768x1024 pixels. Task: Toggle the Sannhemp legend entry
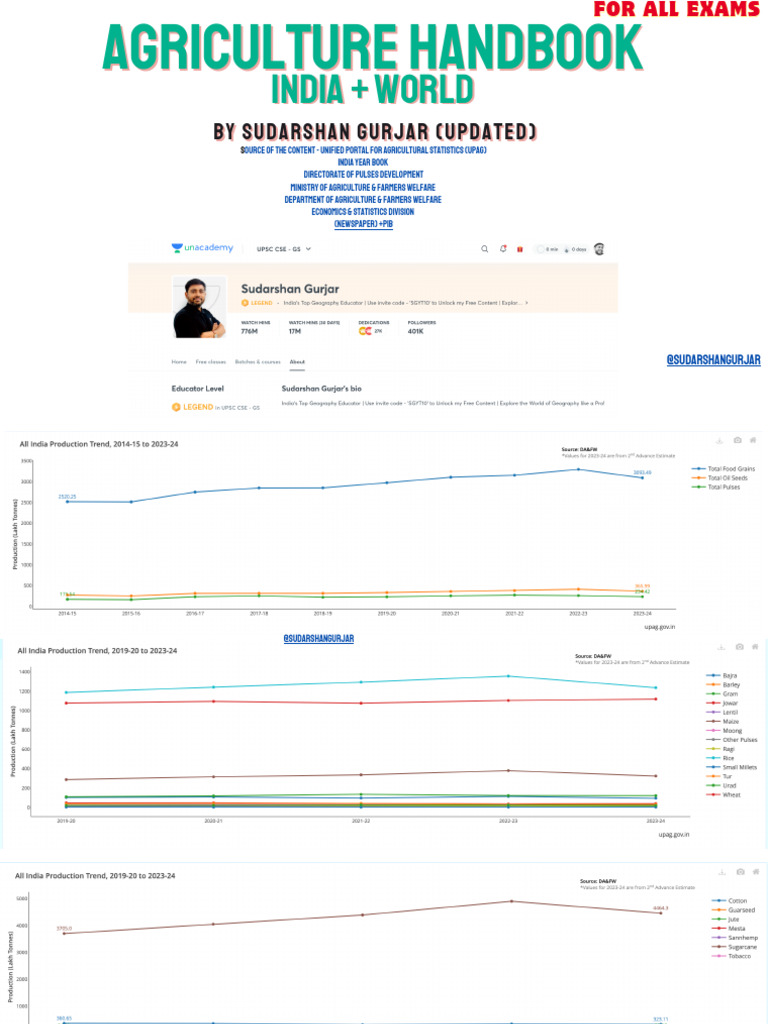[x=735, y=937]
